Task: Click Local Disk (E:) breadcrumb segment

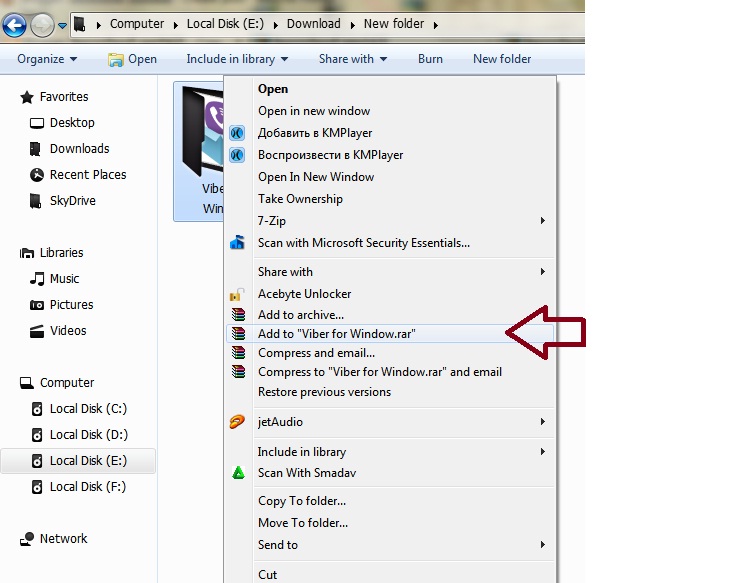Action: [x=225, y=24]
